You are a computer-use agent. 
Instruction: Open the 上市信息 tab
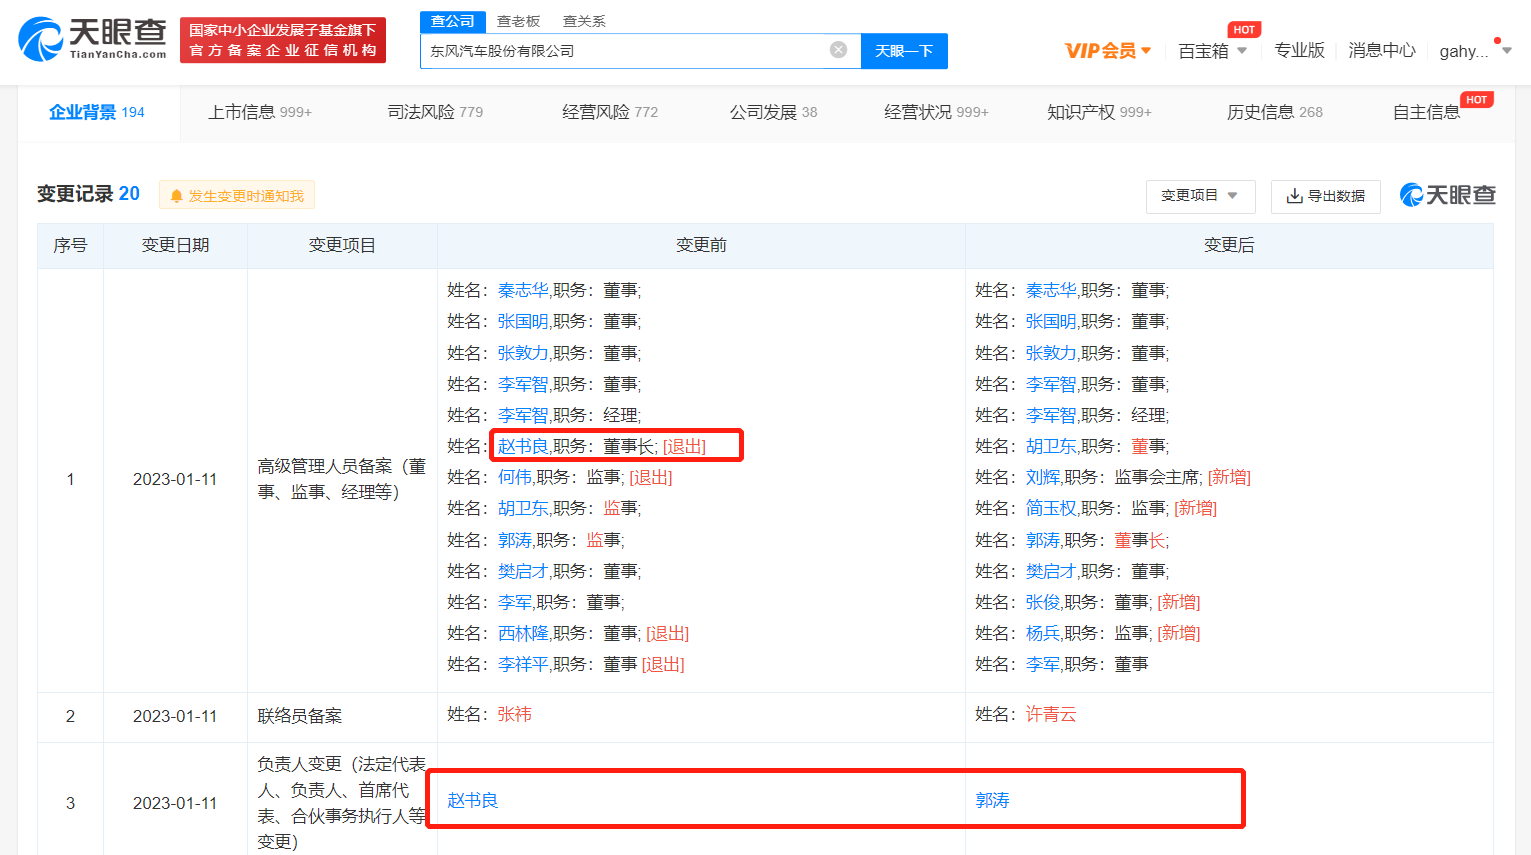260,112
